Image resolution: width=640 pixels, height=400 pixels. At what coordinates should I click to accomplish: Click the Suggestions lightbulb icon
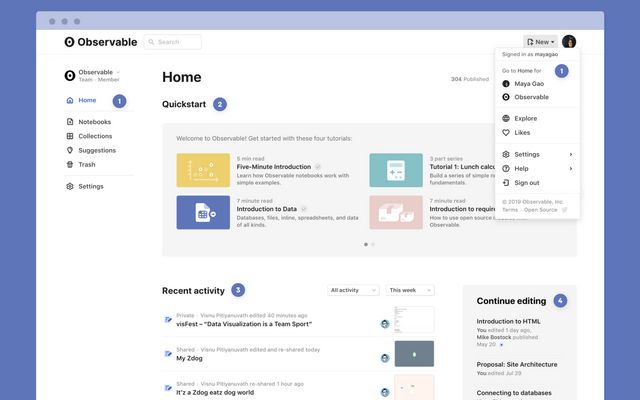[x=70, y=150]
